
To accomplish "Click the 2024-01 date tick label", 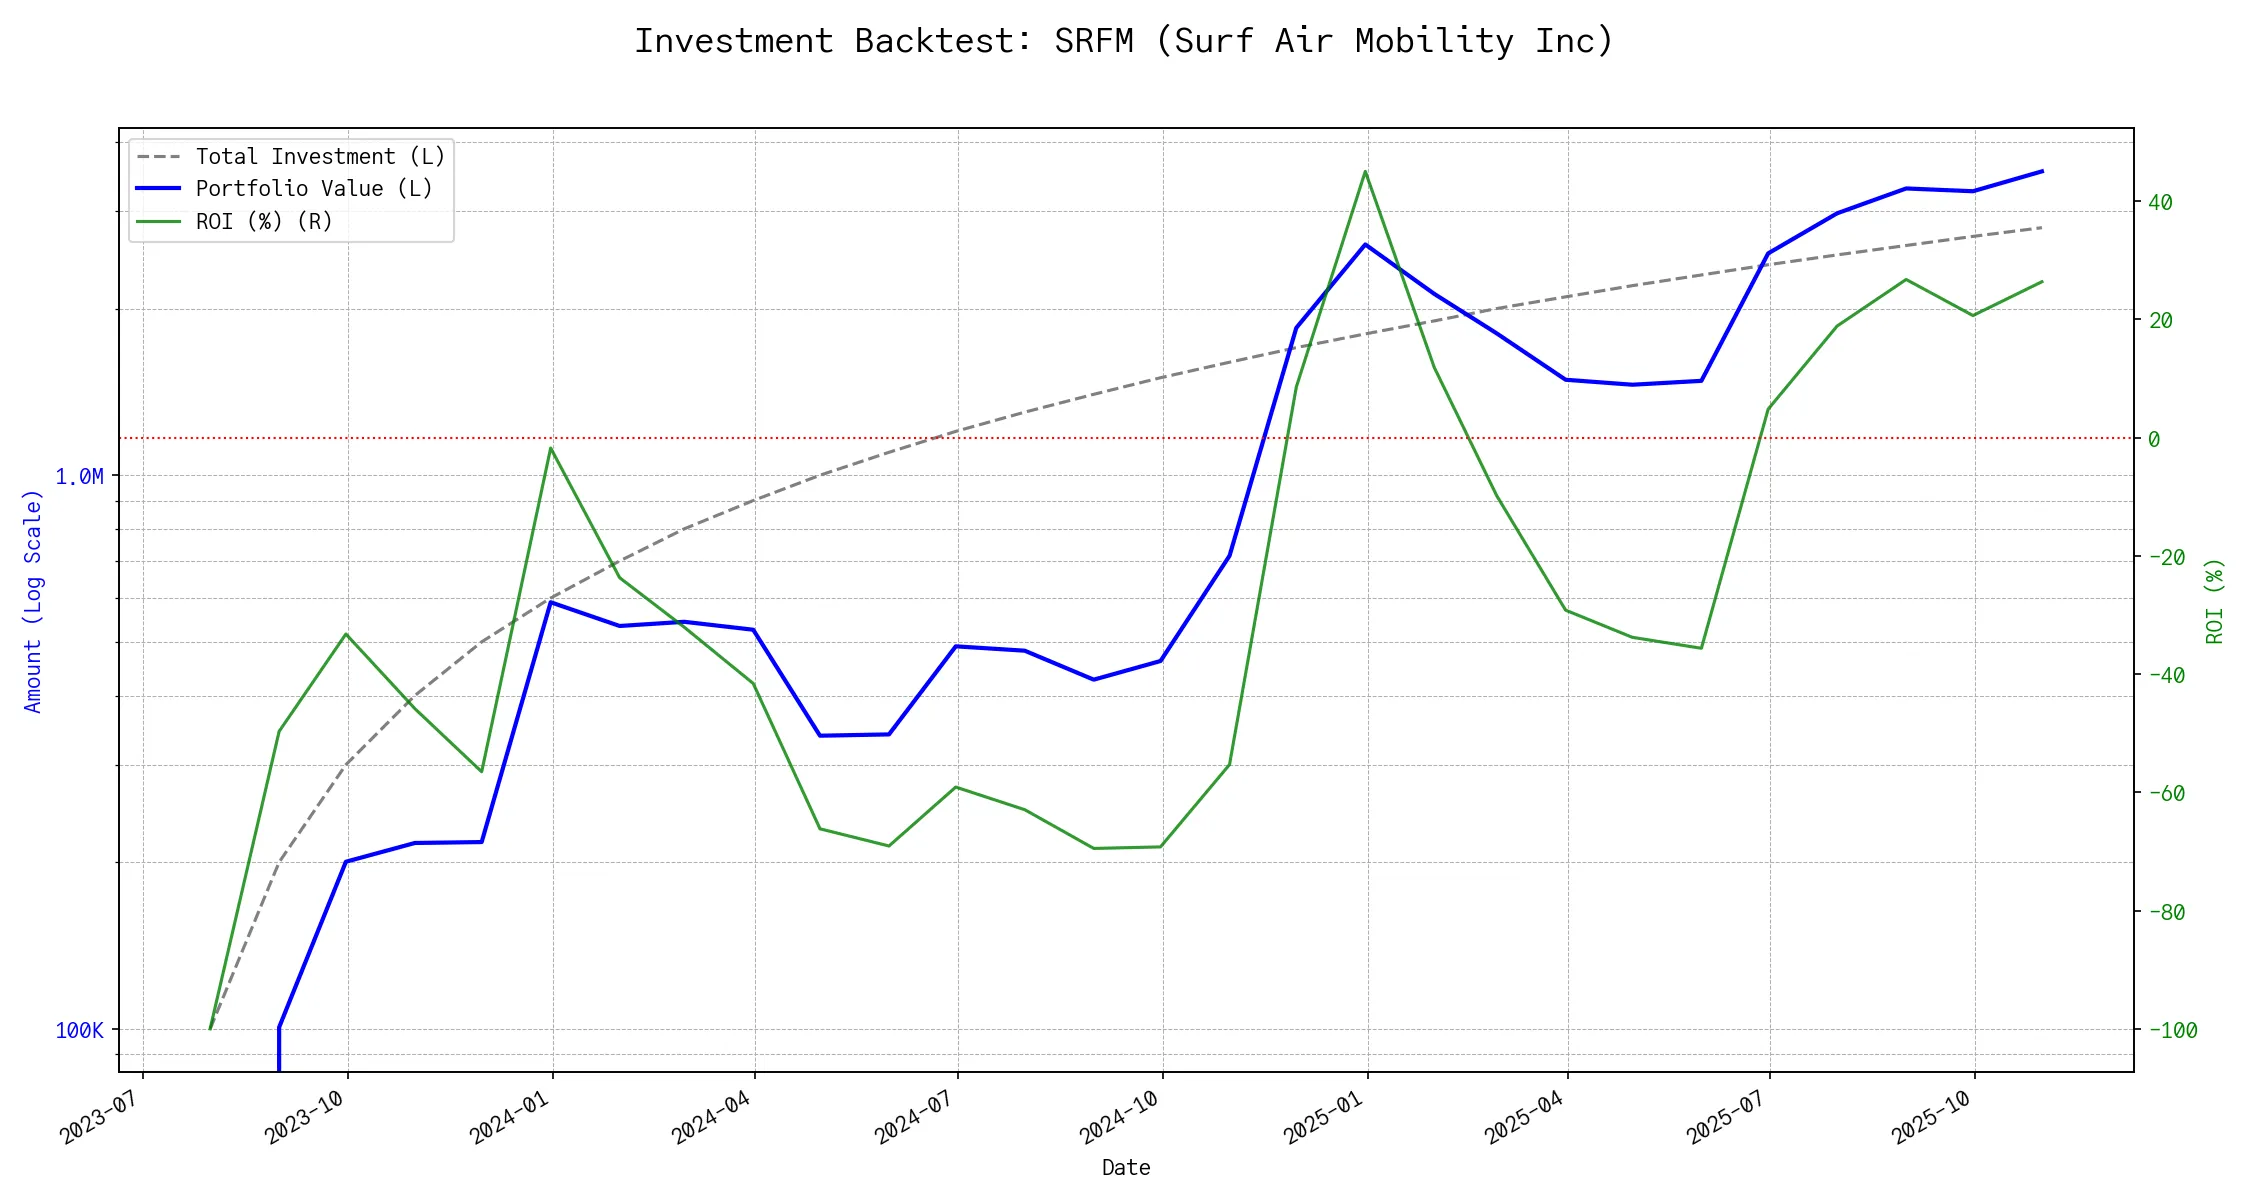I will (x=508, y=1117).
